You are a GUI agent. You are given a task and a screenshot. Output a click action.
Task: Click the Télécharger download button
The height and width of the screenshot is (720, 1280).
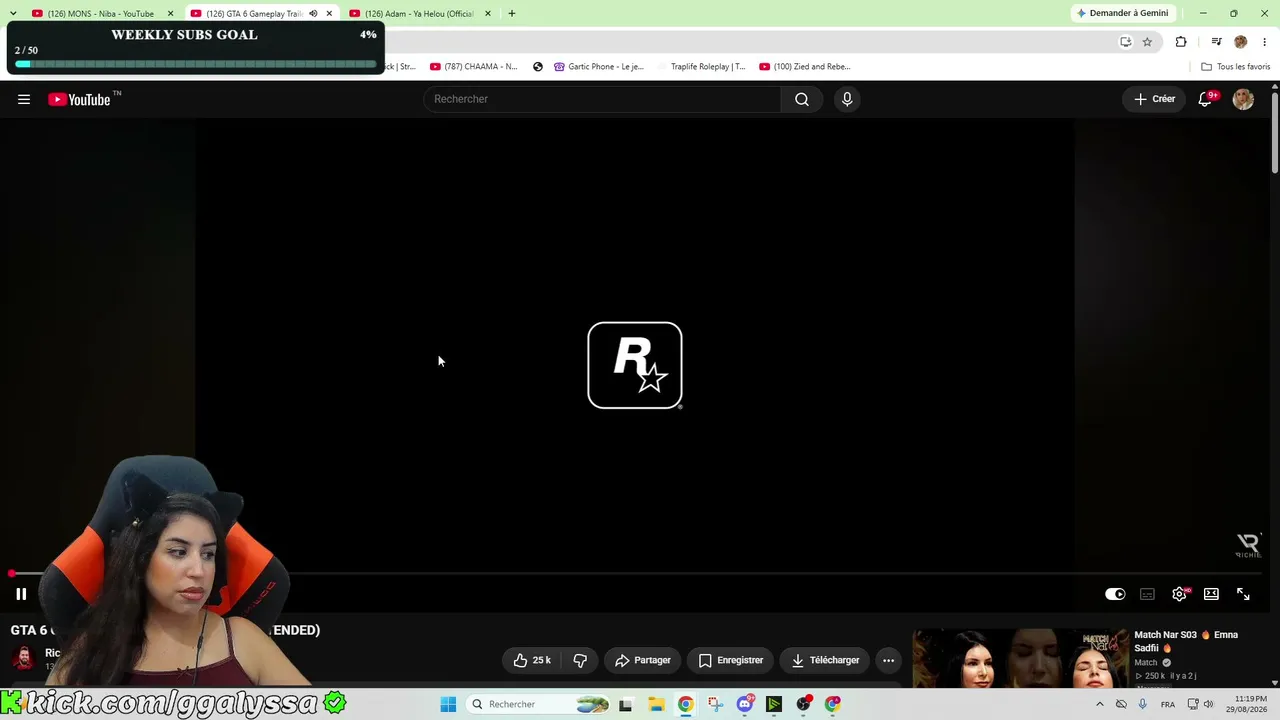826,660
